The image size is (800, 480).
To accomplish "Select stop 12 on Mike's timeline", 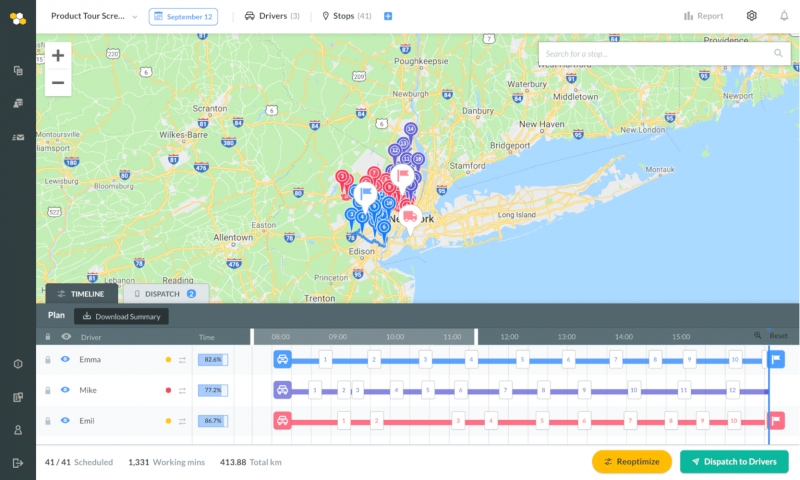I will [x=732, y=390].
